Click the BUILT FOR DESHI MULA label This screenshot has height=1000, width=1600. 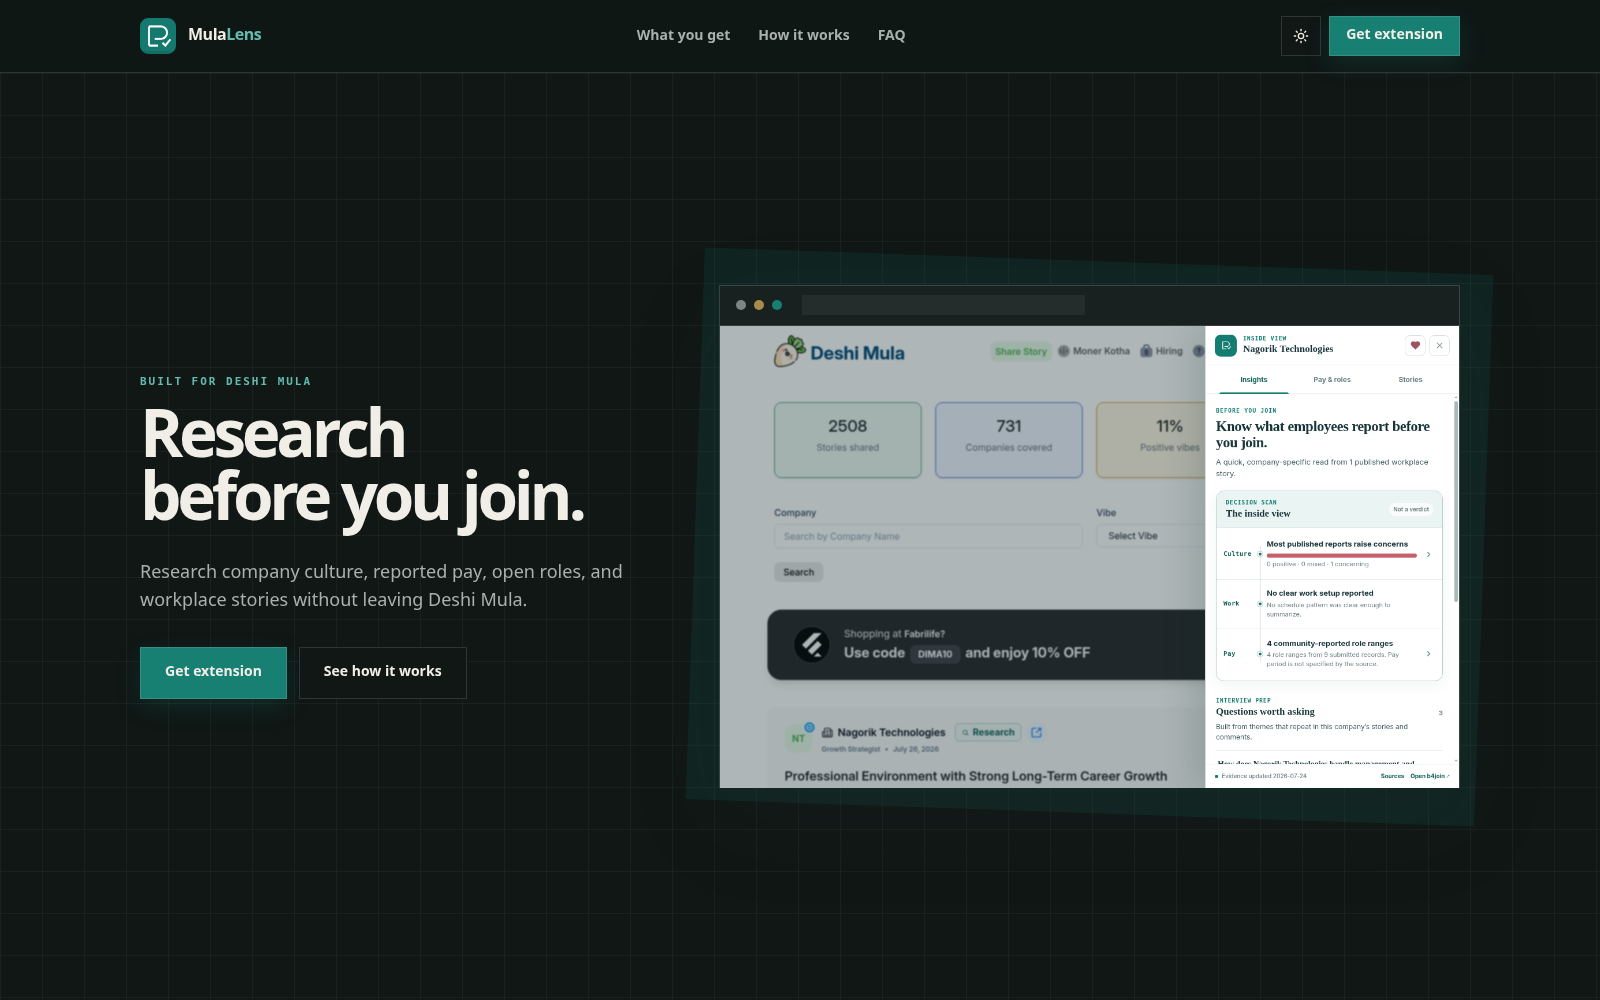point(226,381)
